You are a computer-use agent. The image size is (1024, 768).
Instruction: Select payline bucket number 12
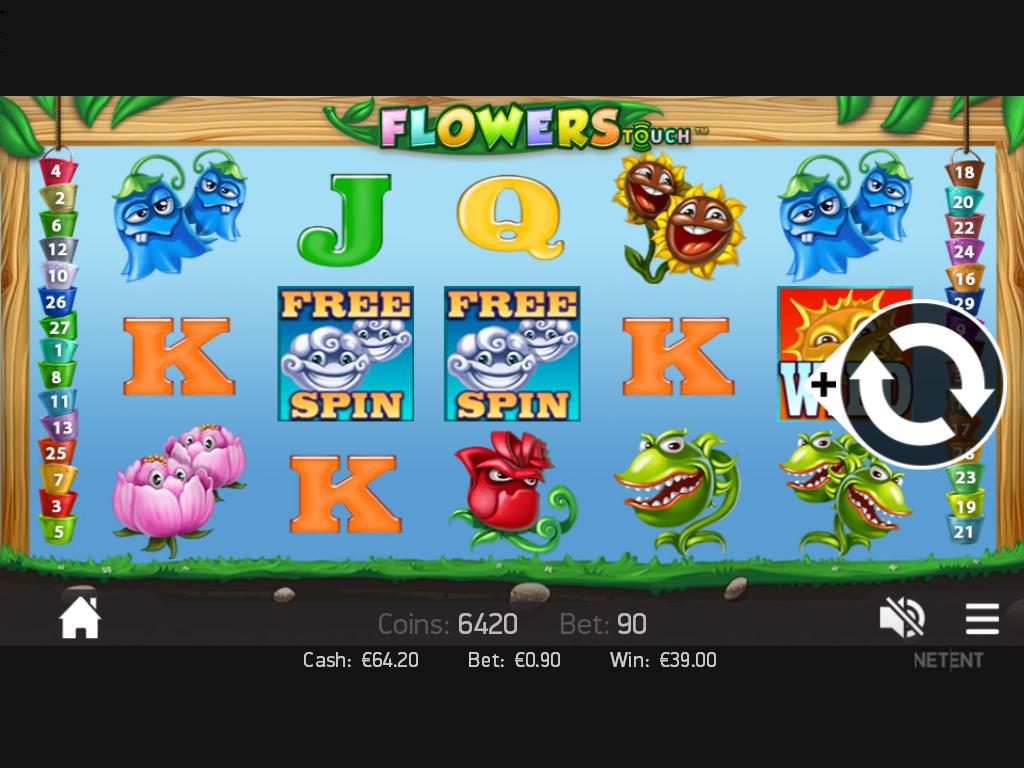coord(58,249)
